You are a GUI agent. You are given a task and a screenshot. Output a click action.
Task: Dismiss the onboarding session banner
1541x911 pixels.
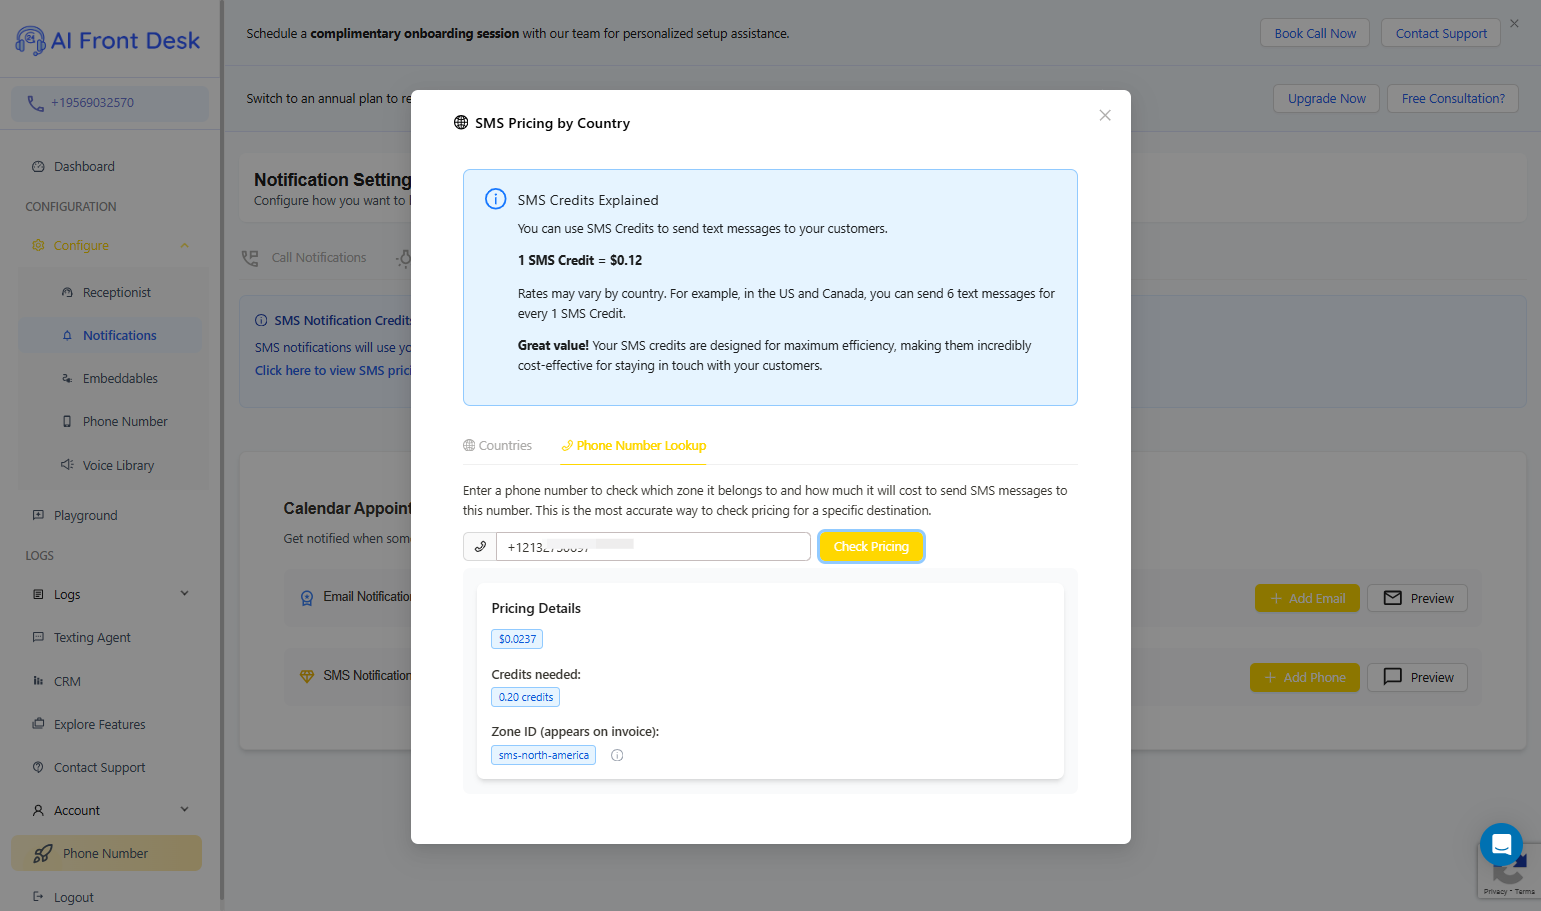click(x=1514, y=23)
